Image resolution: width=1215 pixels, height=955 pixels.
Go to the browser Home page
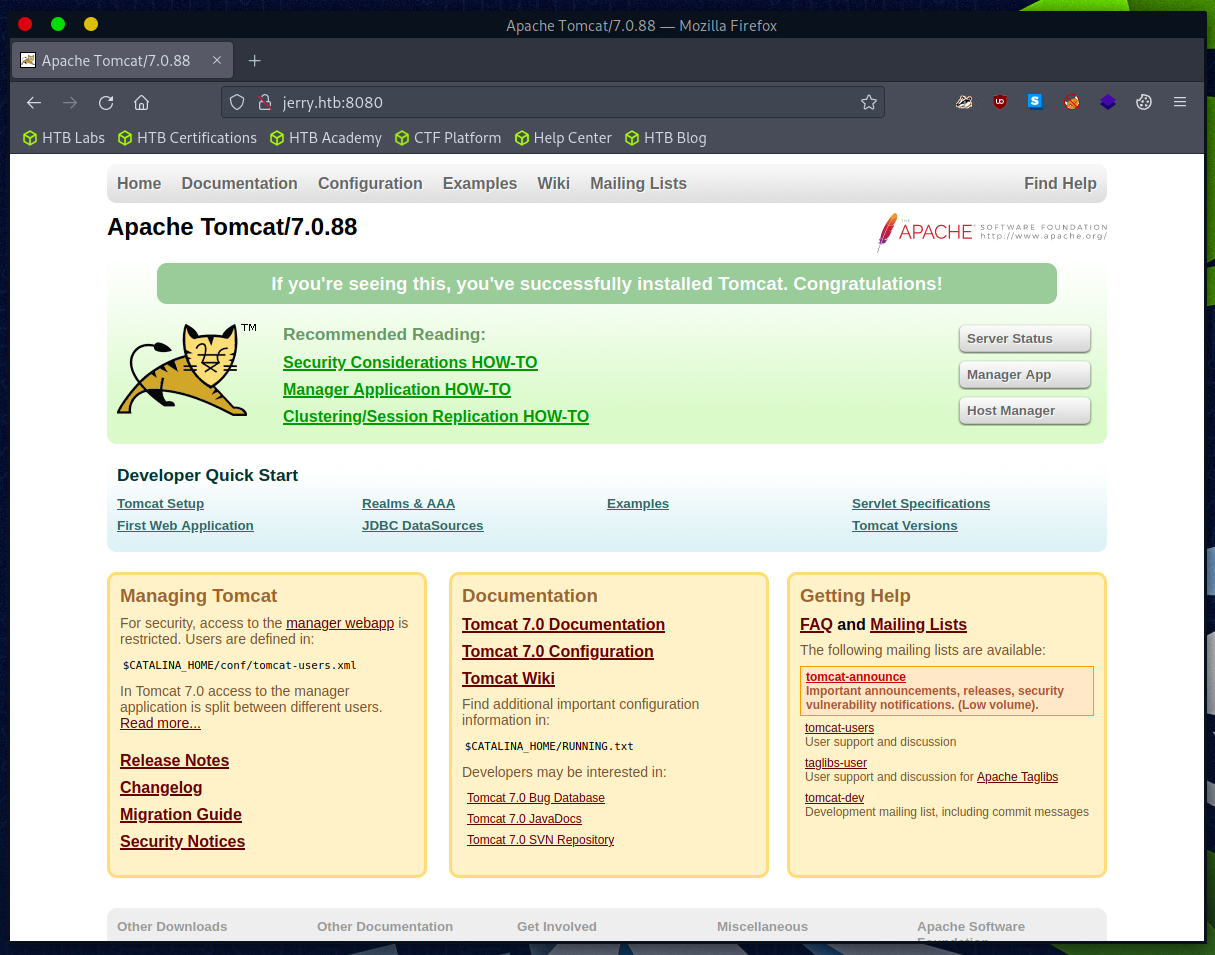(142, 102)
